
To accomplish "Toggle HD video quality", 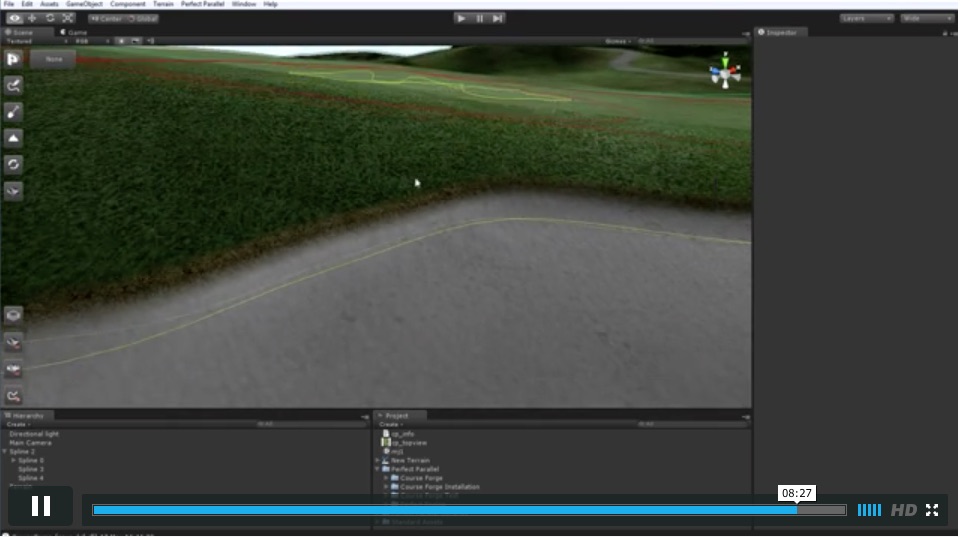I will click(x=903, y=510).
